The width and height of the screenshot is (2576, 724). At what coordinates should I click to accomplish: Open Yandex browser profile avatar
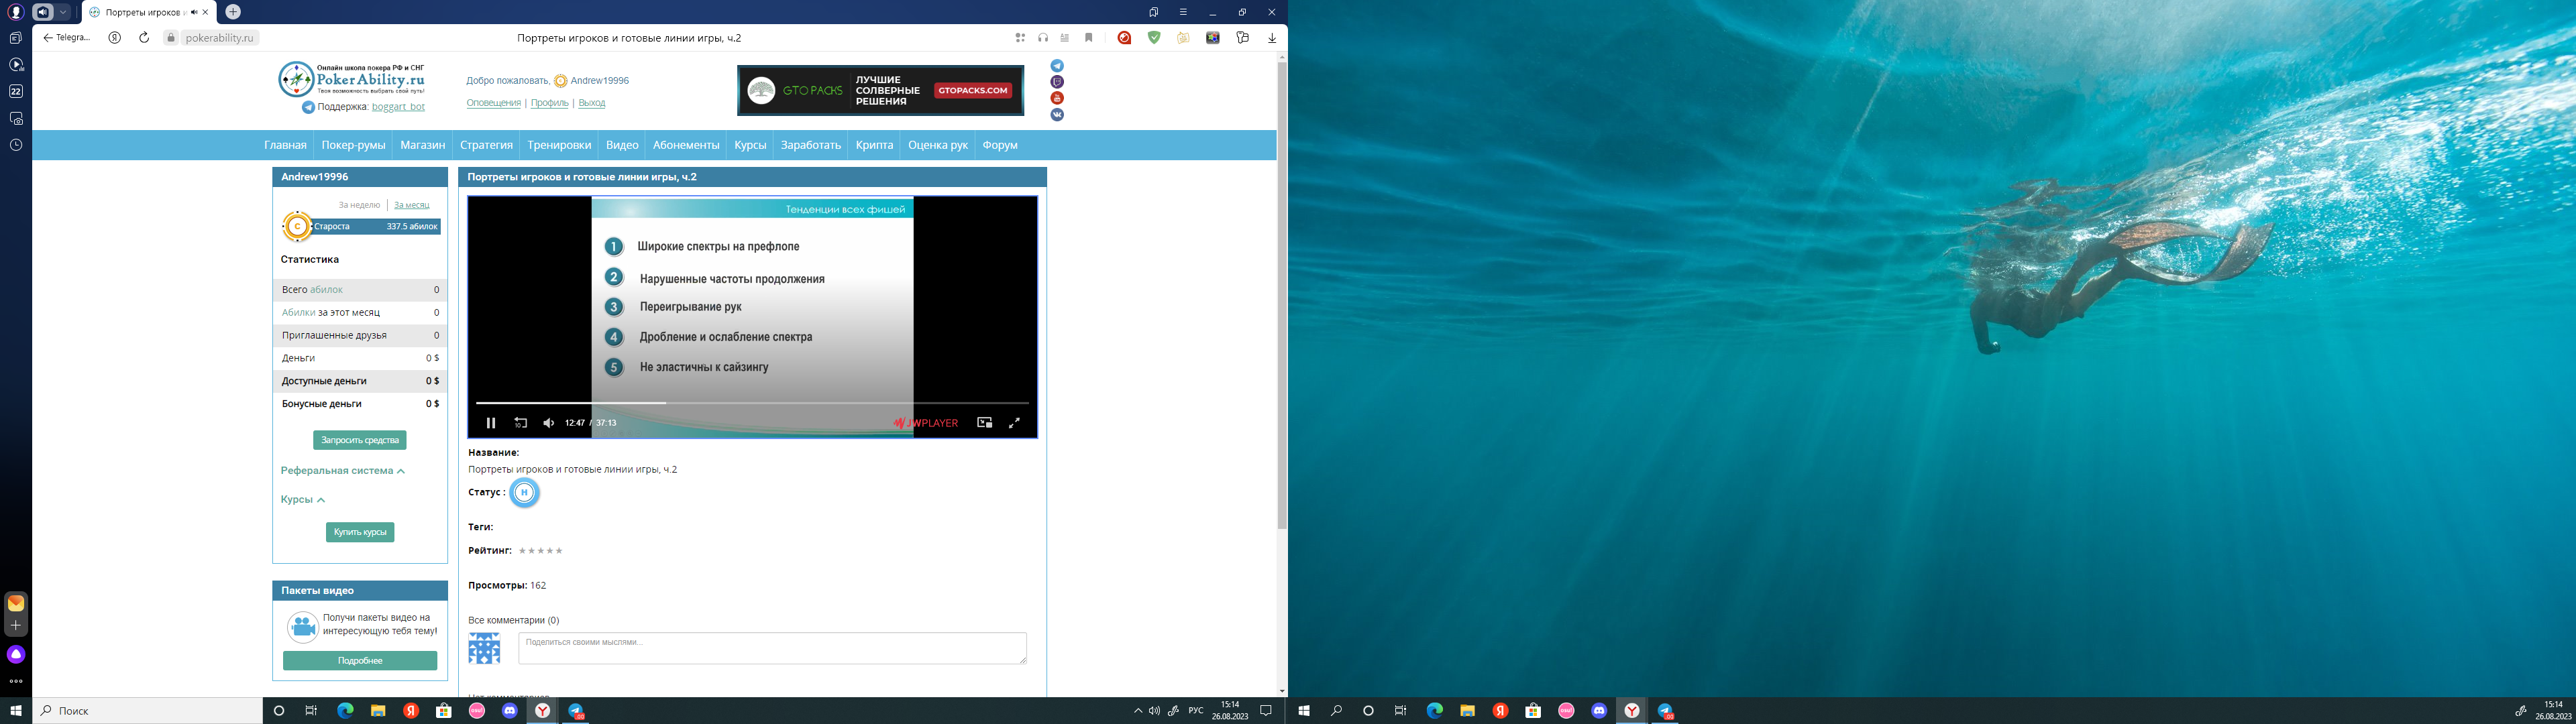tap(15, 12)
